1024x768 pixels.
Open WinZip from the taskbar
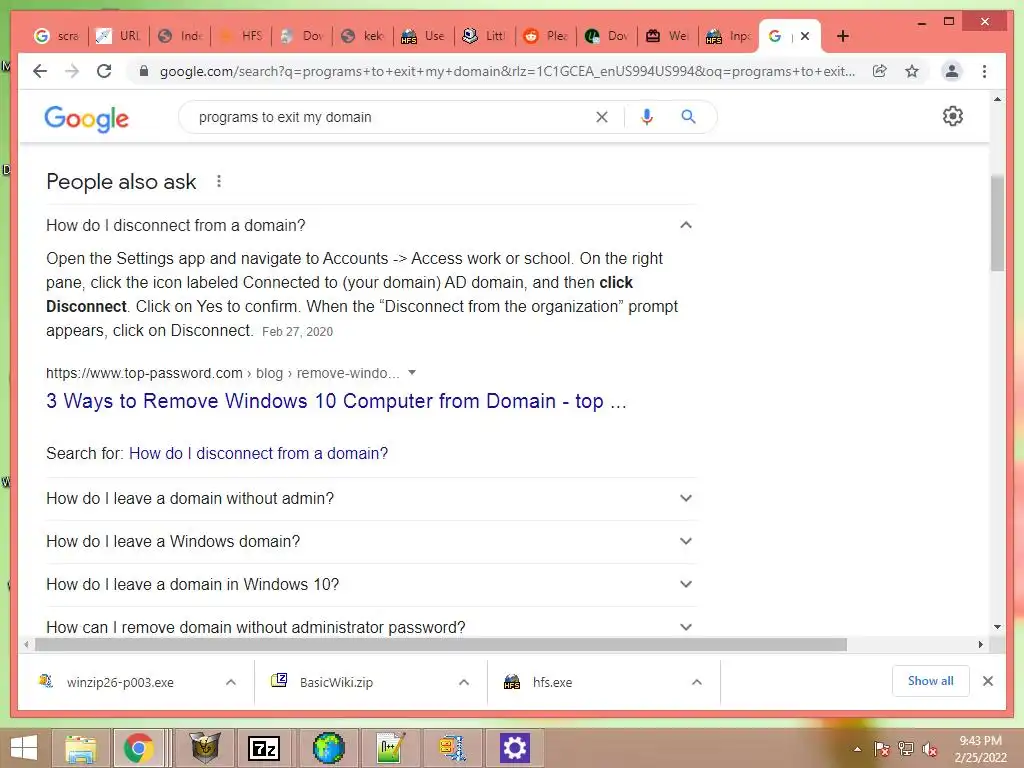(453, 748)
